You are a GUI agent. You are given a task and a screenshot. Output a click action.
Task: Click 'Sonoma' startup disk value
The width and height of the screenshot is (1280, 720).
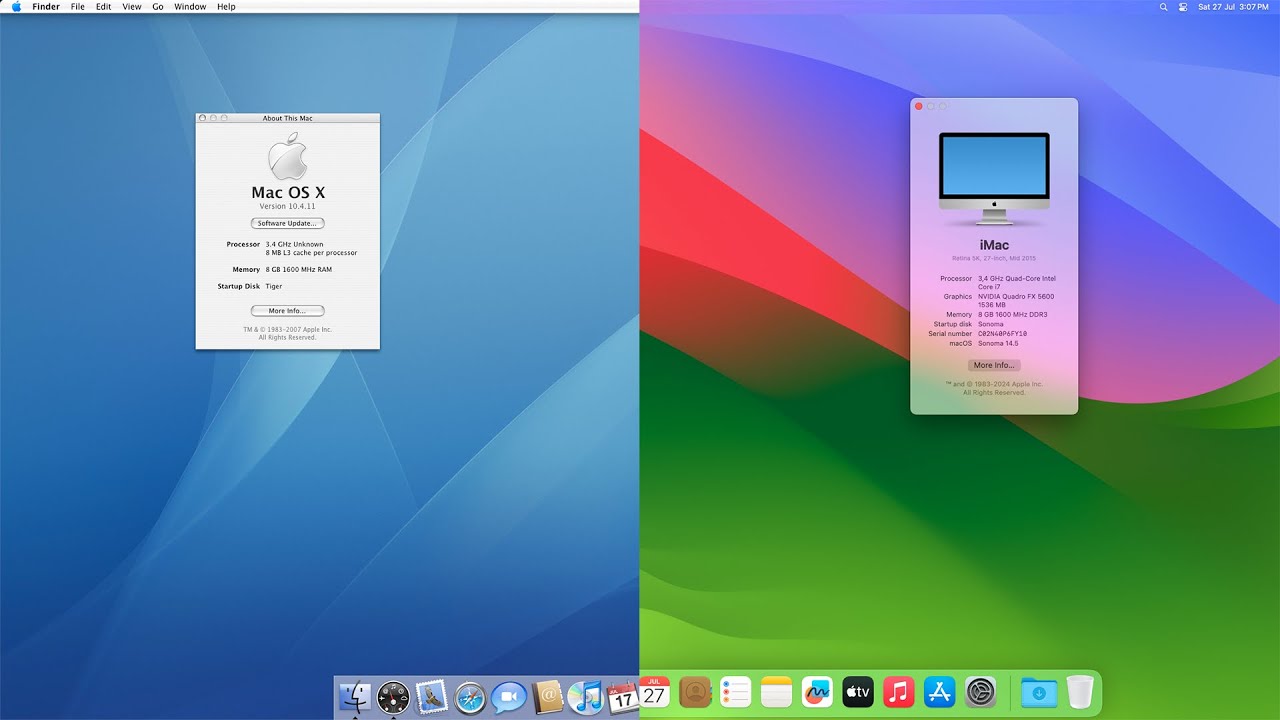tap(991, 324)
